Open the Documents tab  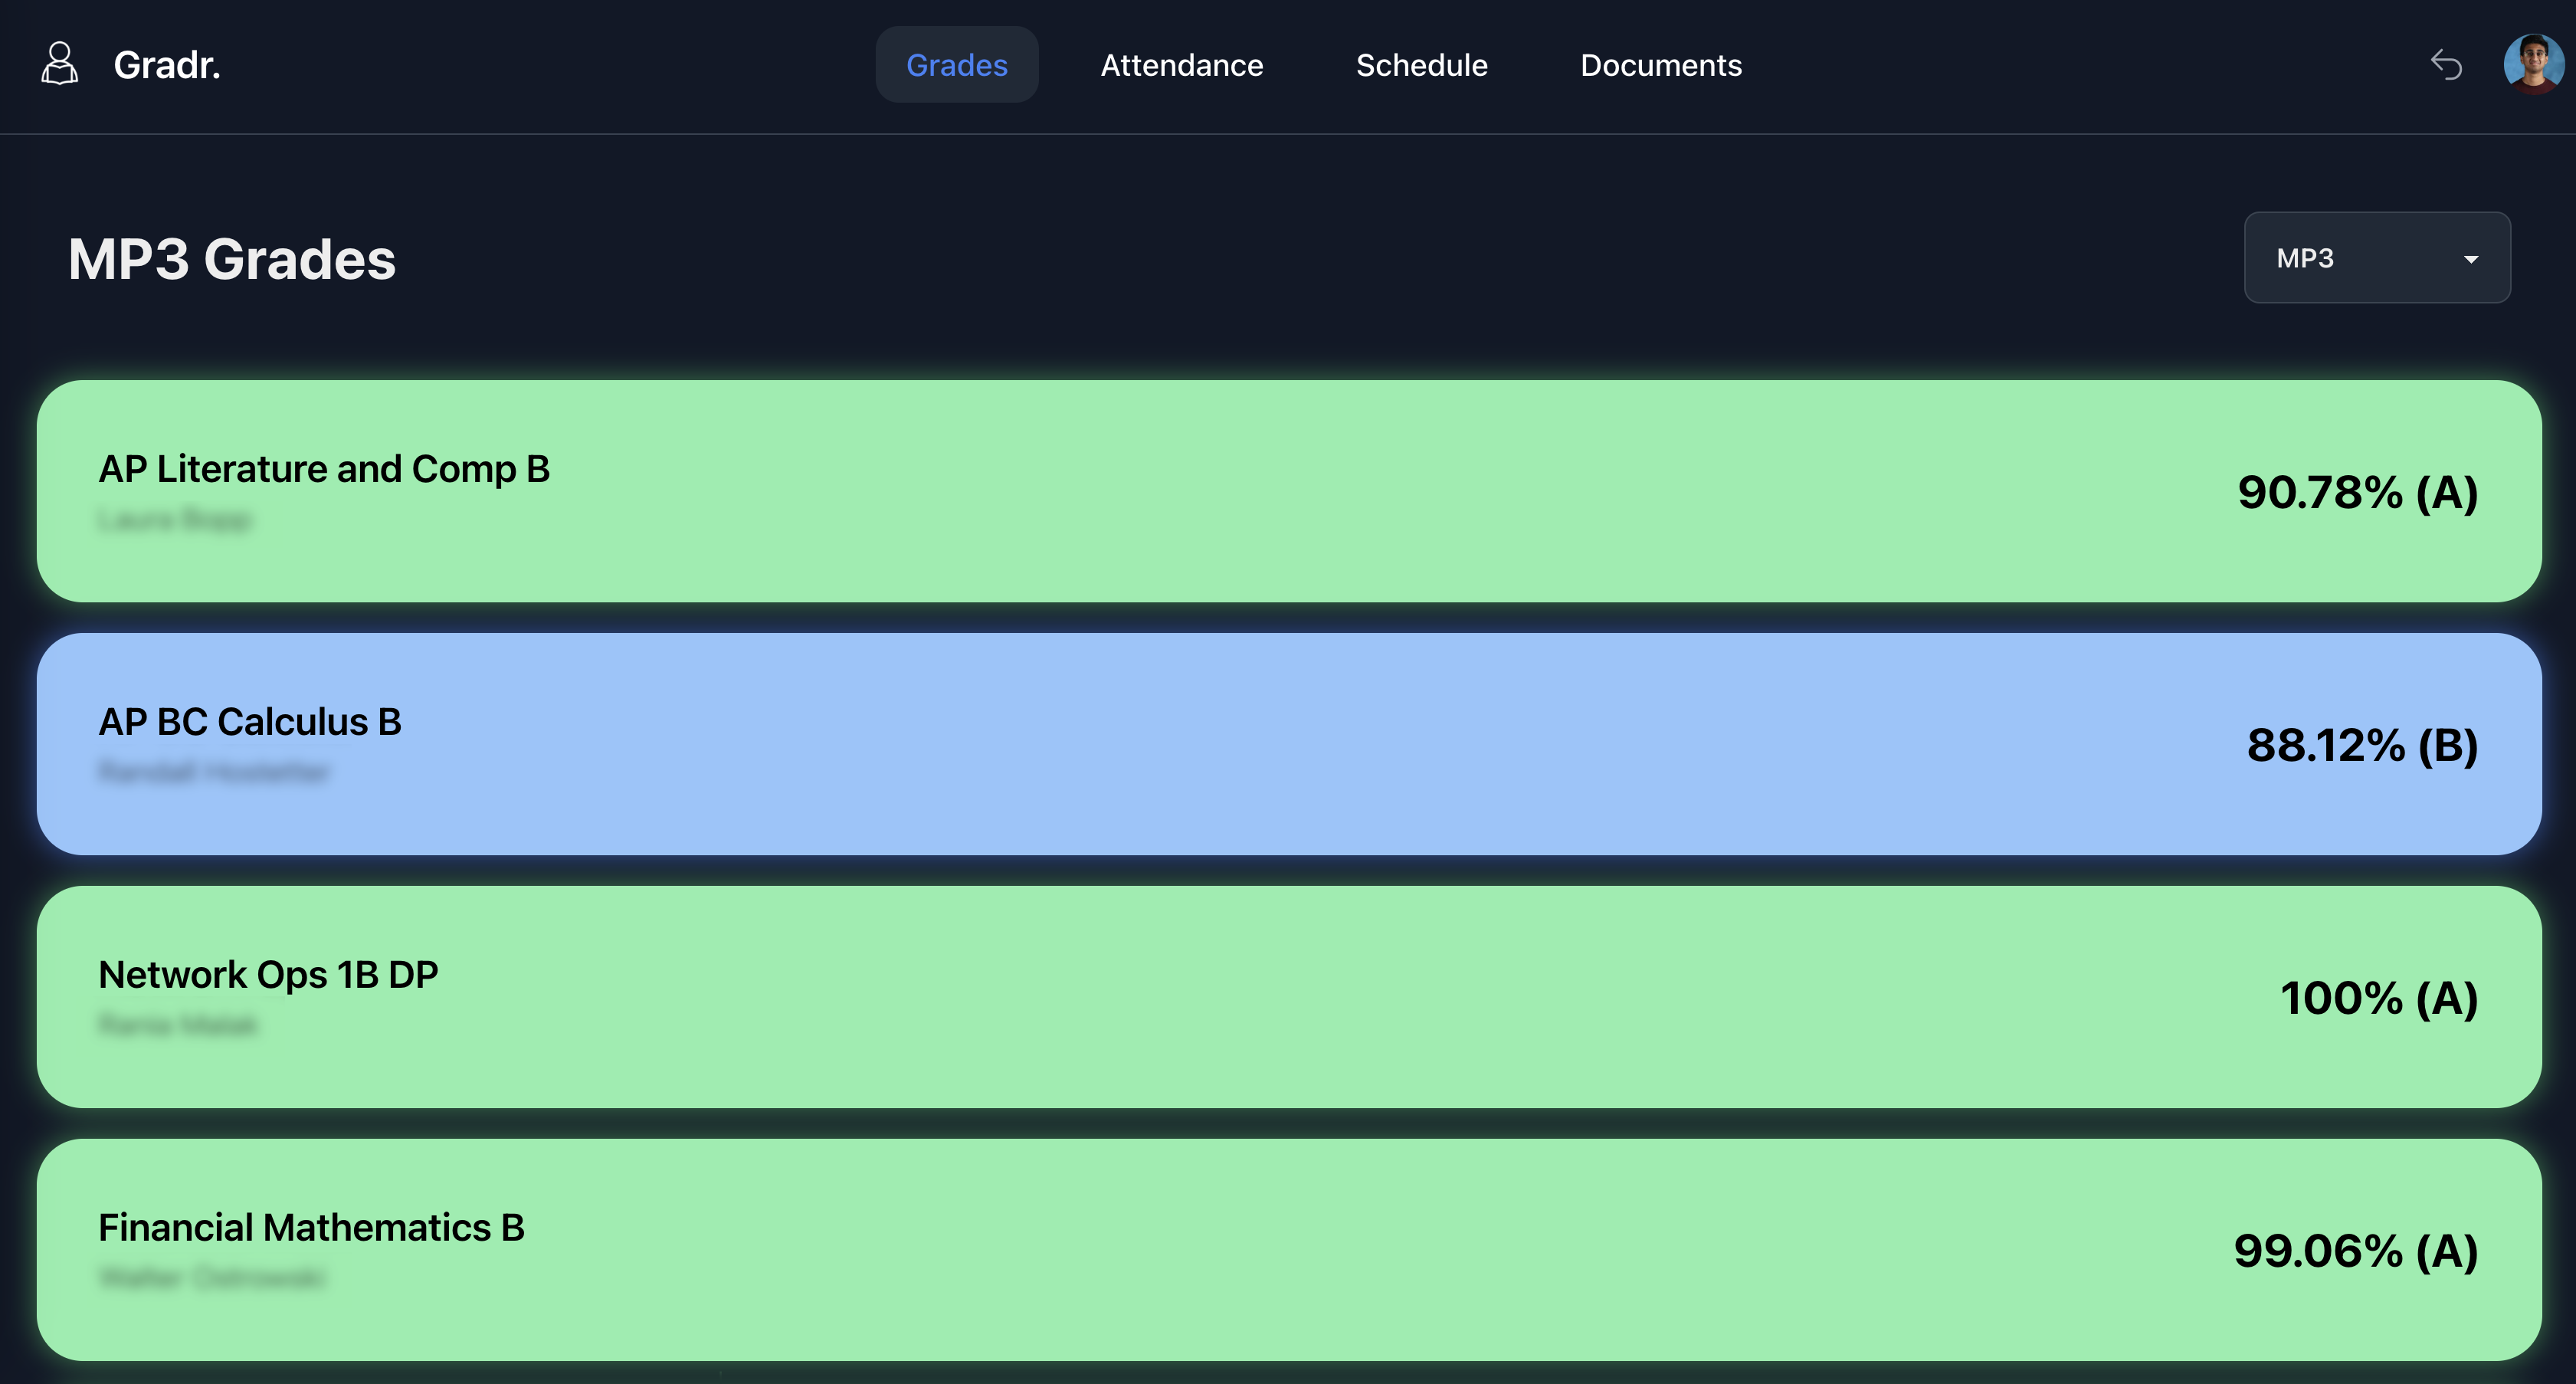click(x=1660, y=65)
